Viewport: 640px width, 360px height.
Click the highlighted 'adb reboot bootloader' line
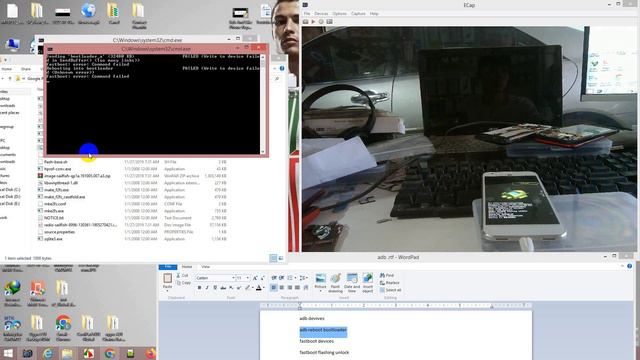(323, 330)
